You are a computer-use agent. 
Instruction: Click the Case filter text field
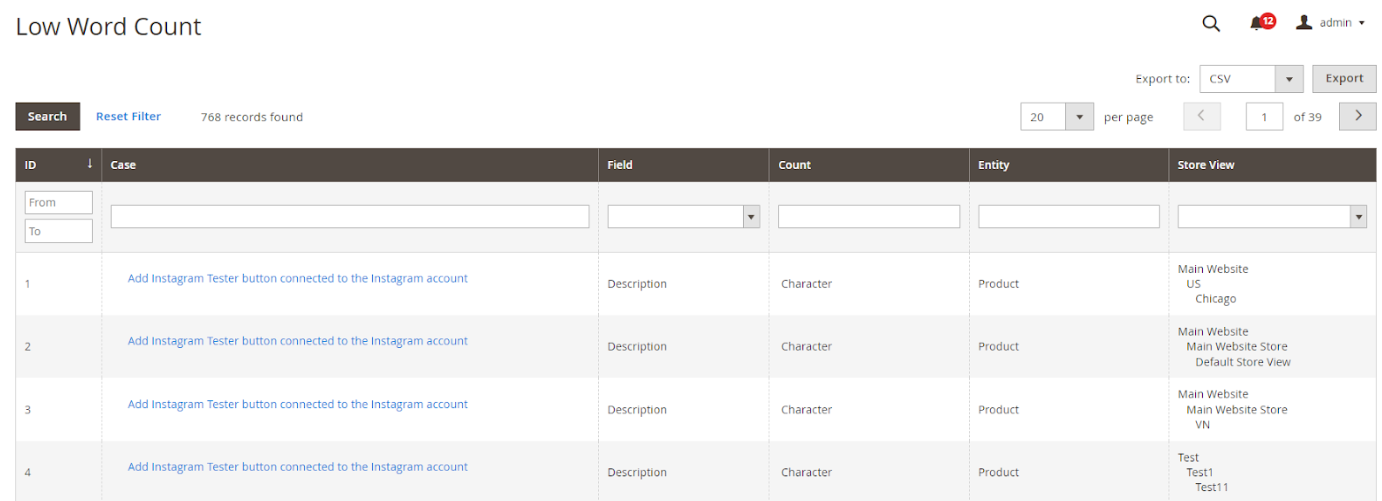click(x=350, y=217)
